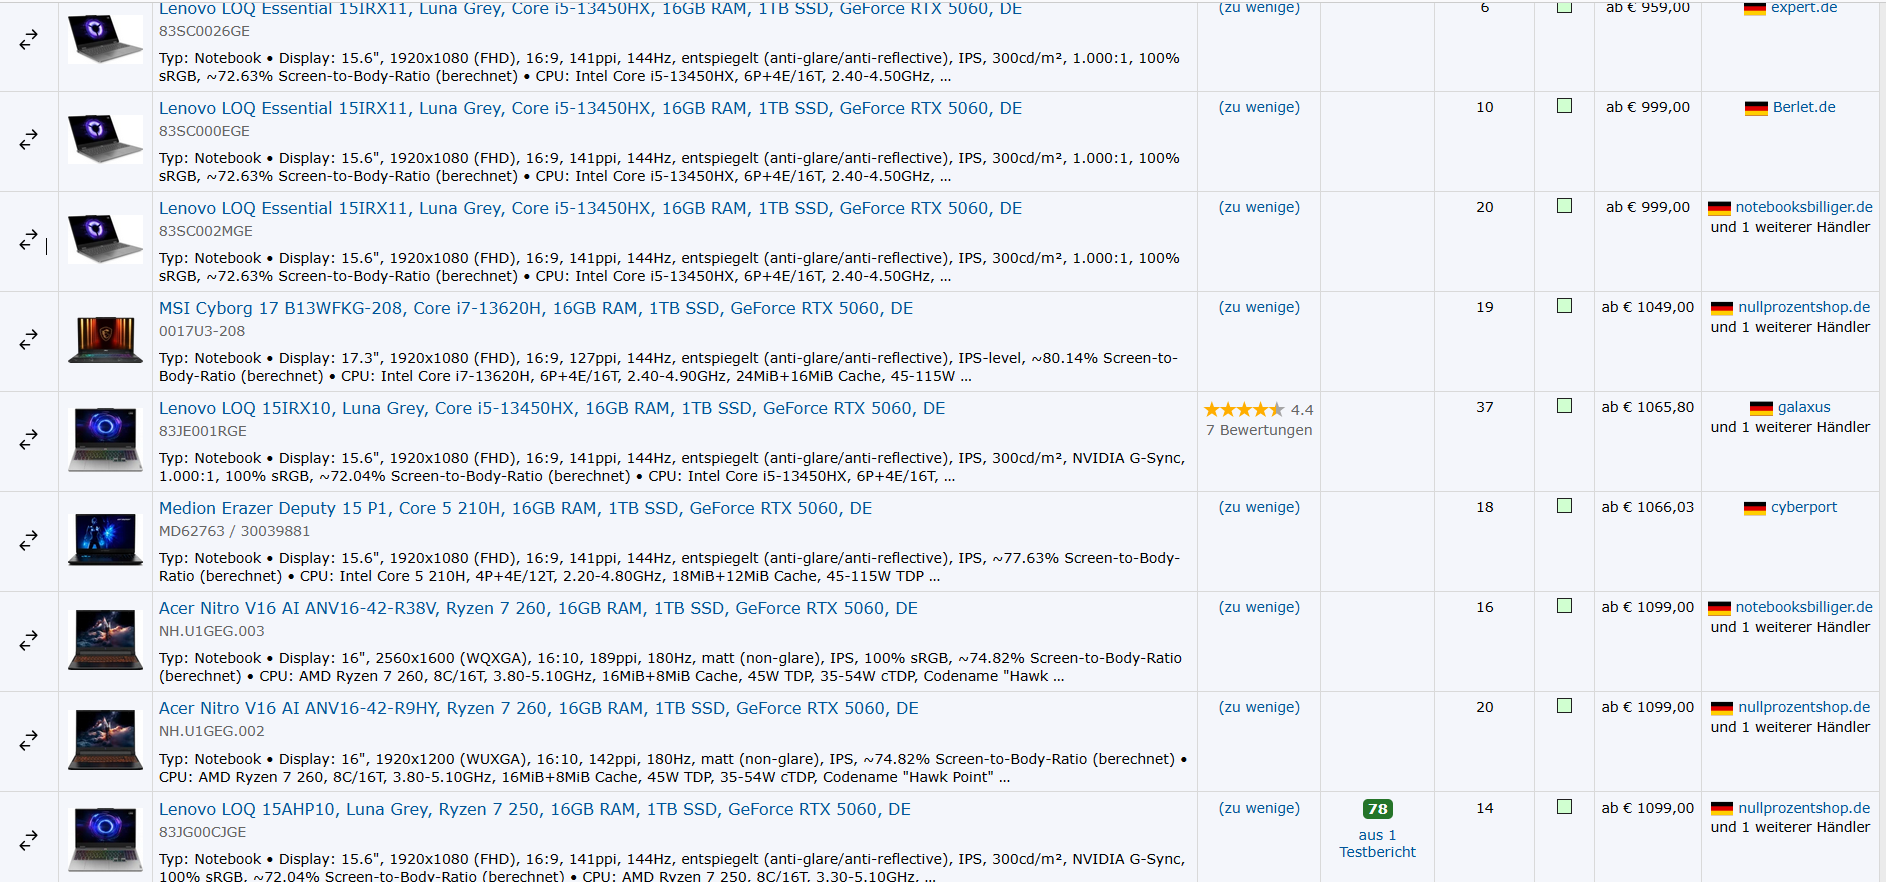Open Lenovo LOQ Essential title above 83SC000EGE
The width and height of the screenshot is (1886, 882).
click(590, 108)
